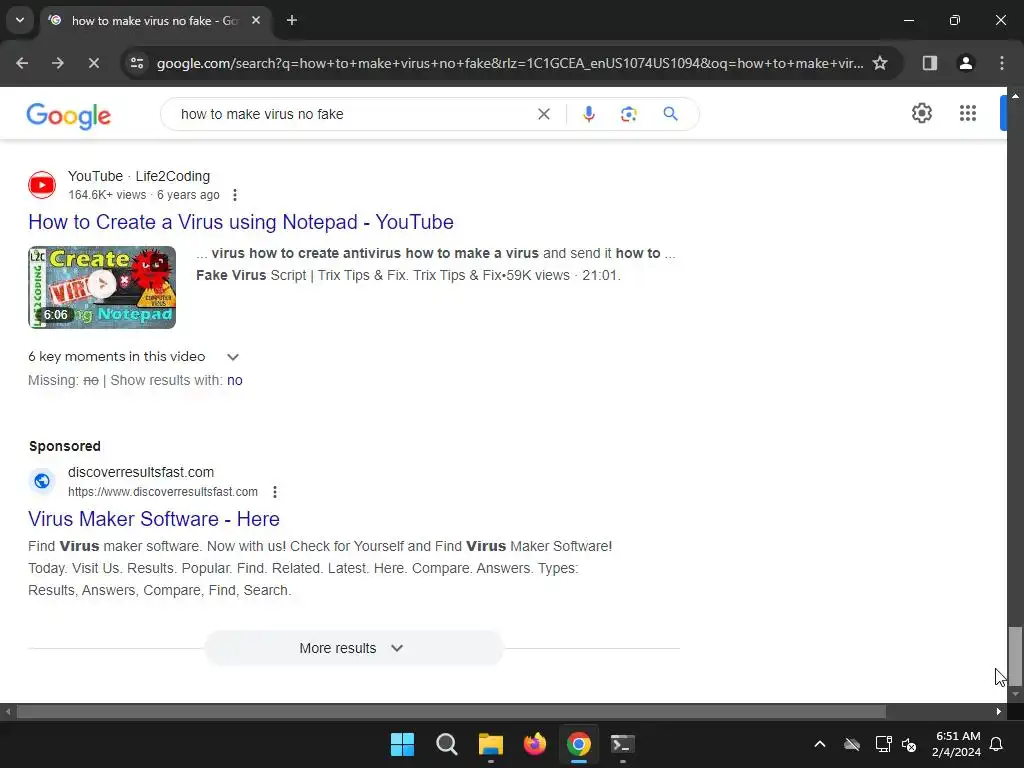Image resolution: width=1024 pixels, height=768 pixels.
Task: Clear the search query
Action: (543, 114)
